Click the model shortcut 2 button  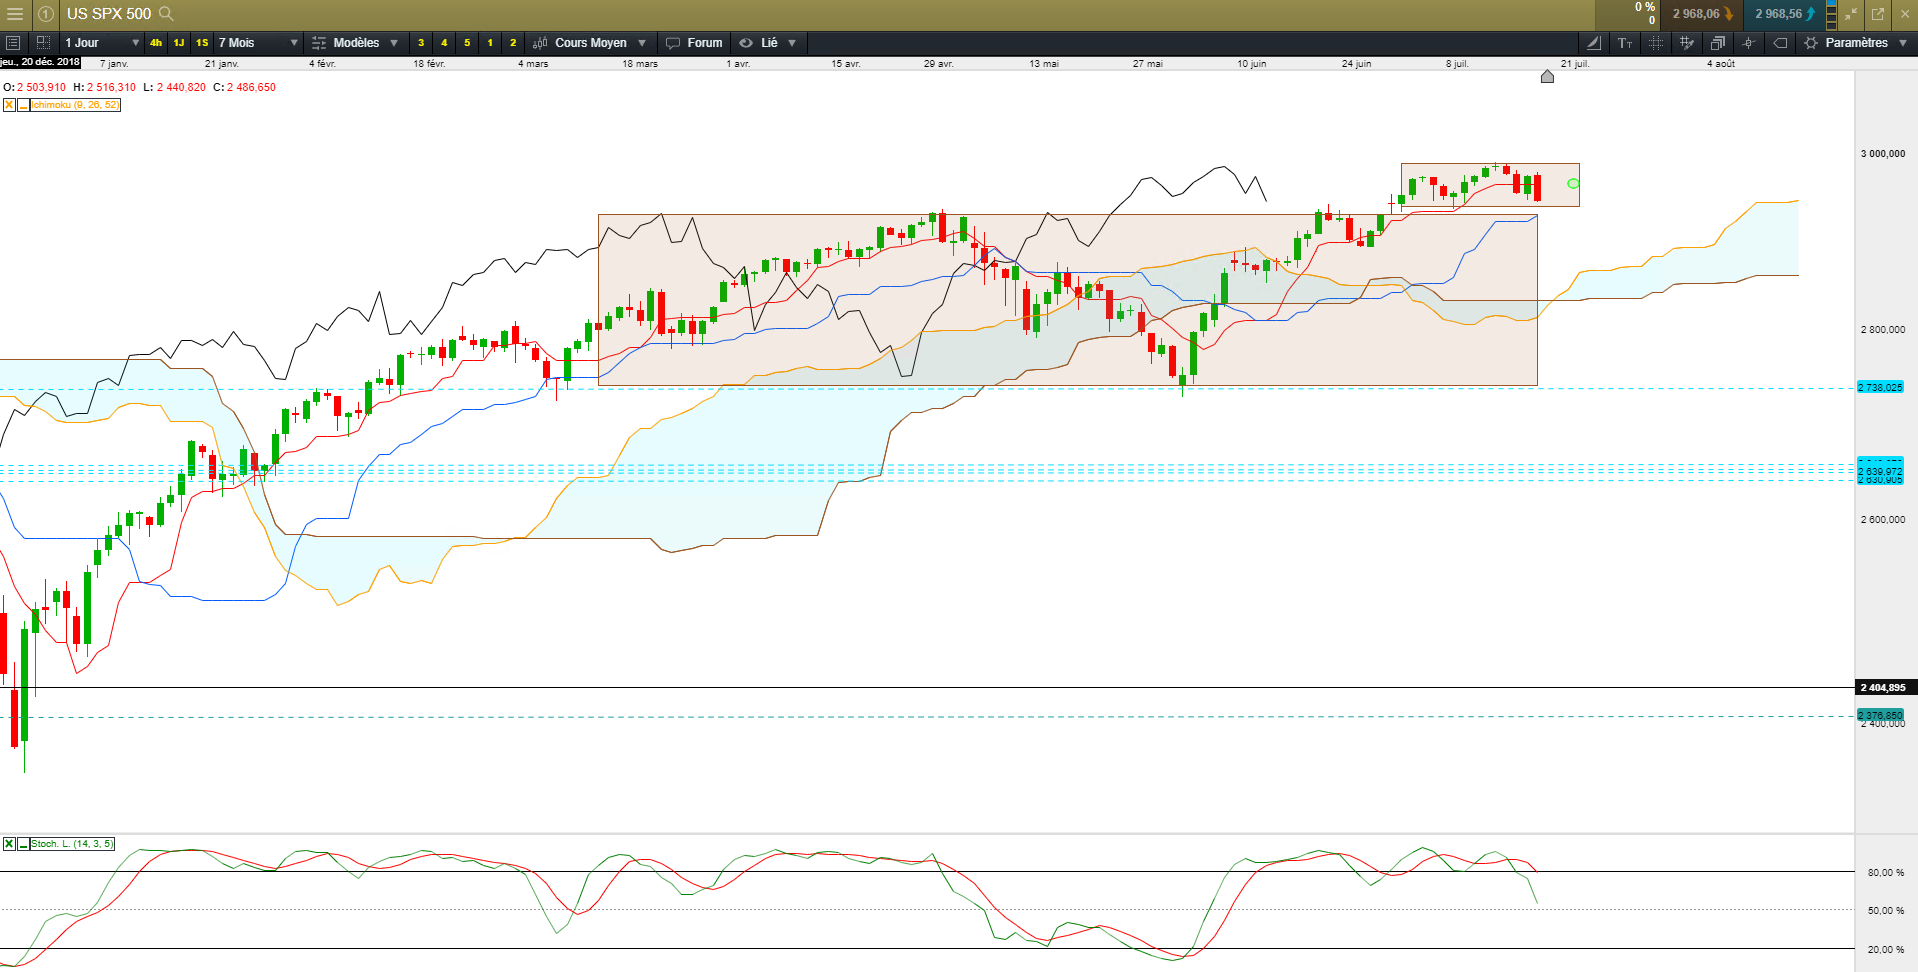(513, 43)
